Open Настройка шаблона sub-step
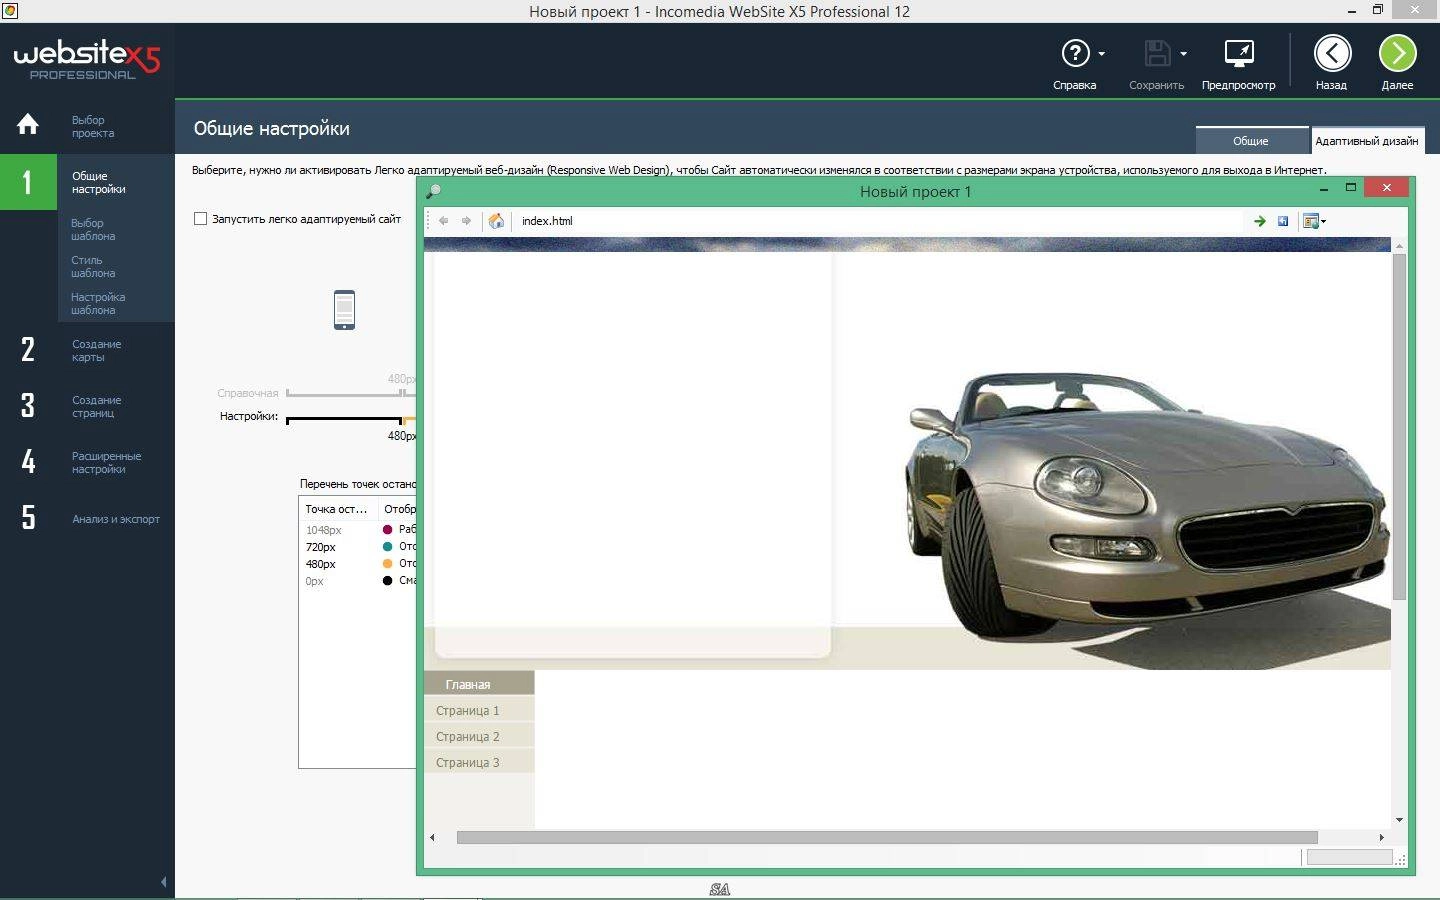Viewport: 1440px width, 900px height. point(98,303)
